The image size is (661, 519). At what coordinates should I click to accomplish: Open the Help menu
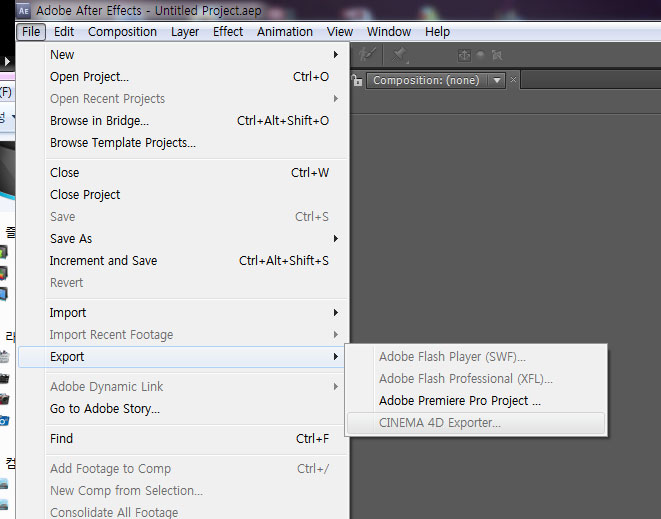pyautogui.click(x=437, y=32)
